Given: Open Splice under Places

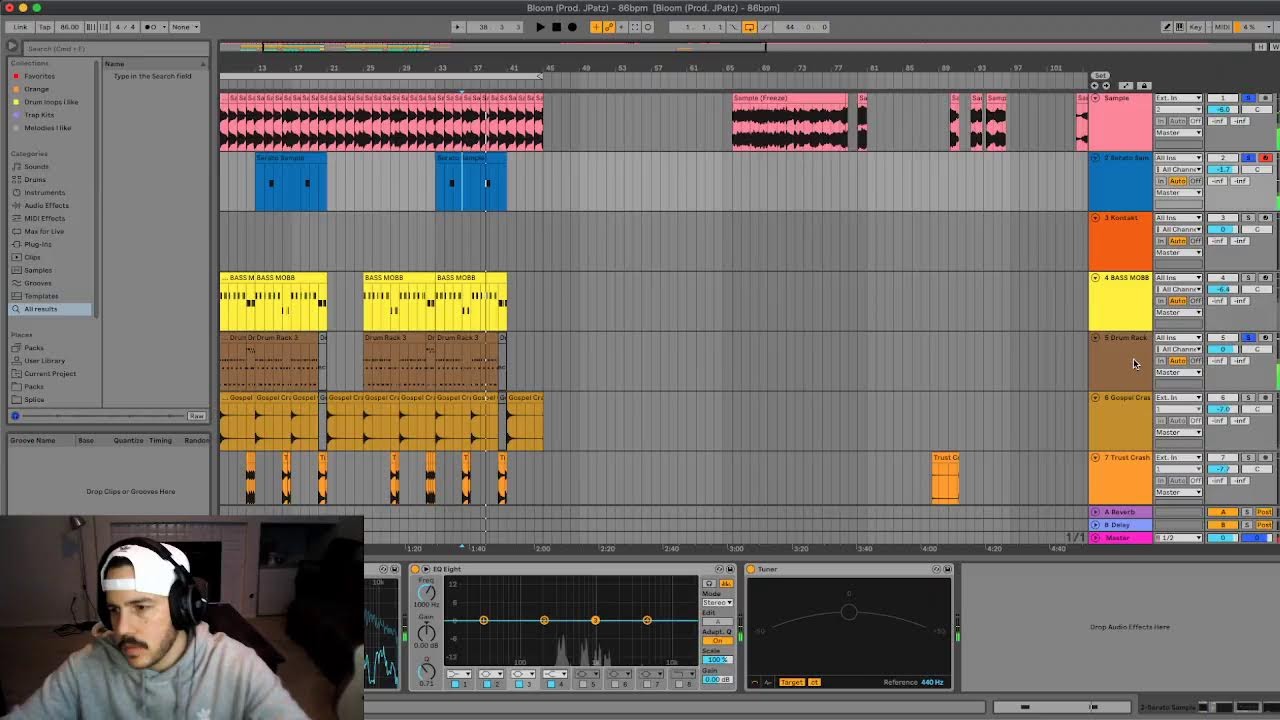Looking at the screenshot, I should pyautogui.click(x=35, y=400).
